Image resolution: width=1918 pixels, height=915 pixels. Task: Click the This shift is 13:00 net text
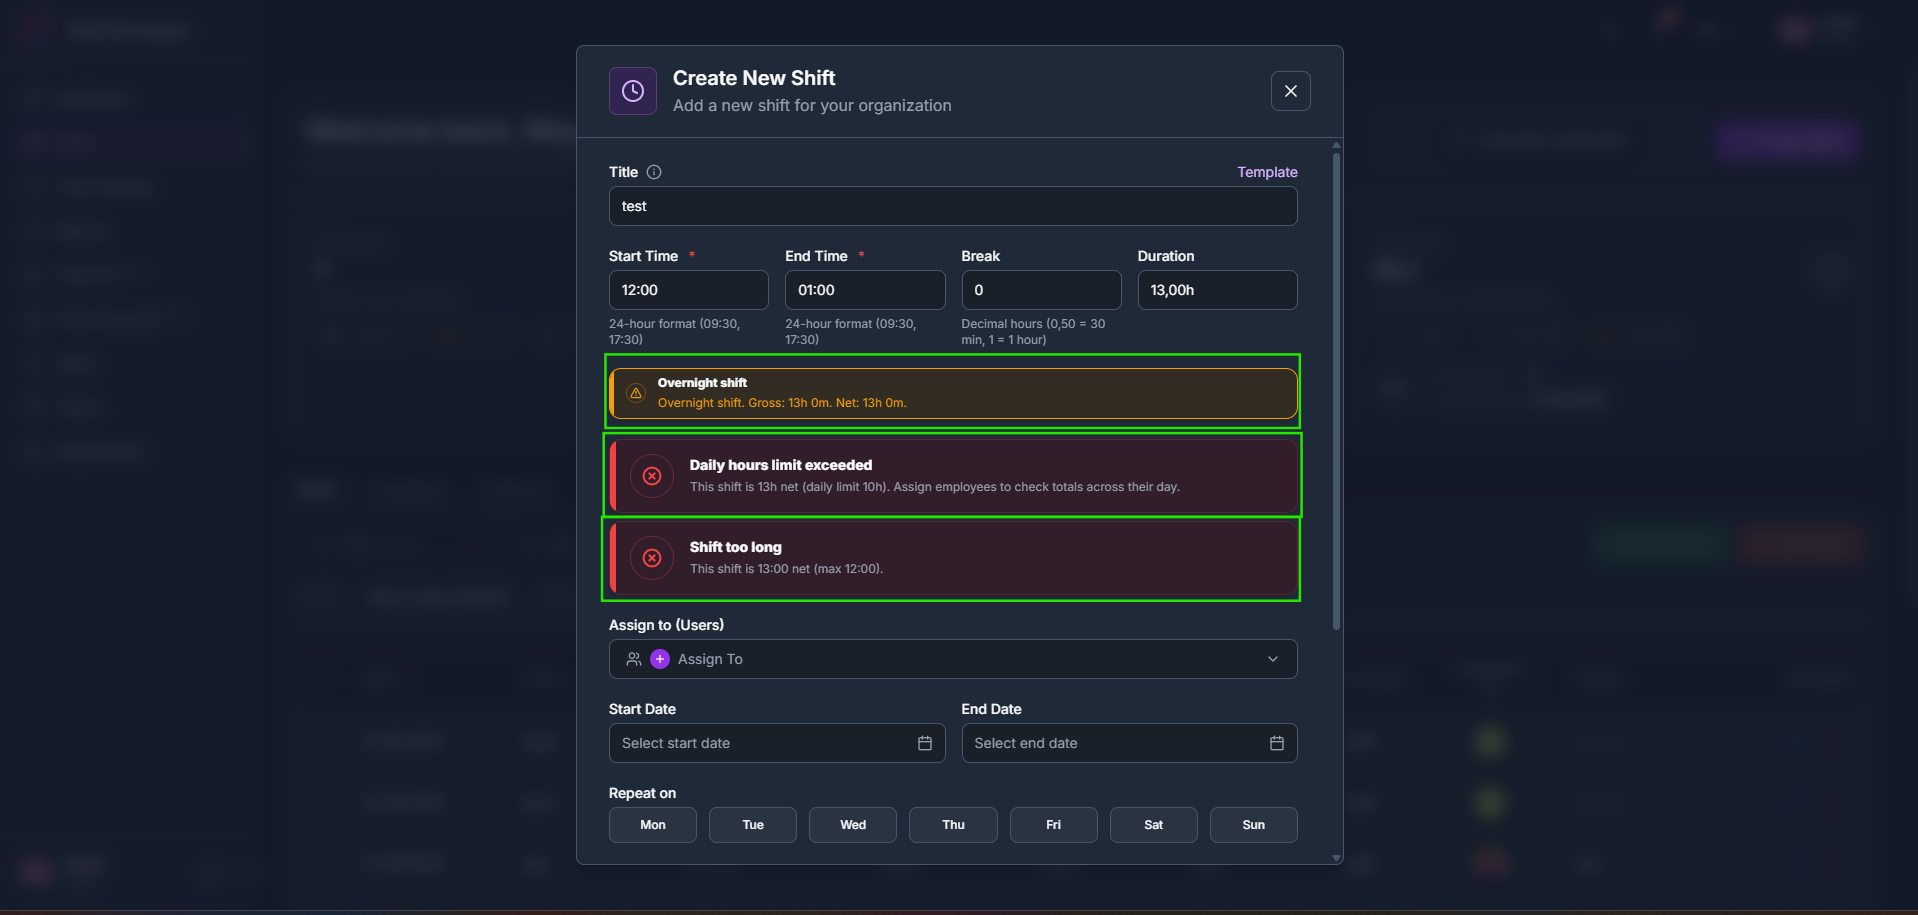(x=787, y=569)
